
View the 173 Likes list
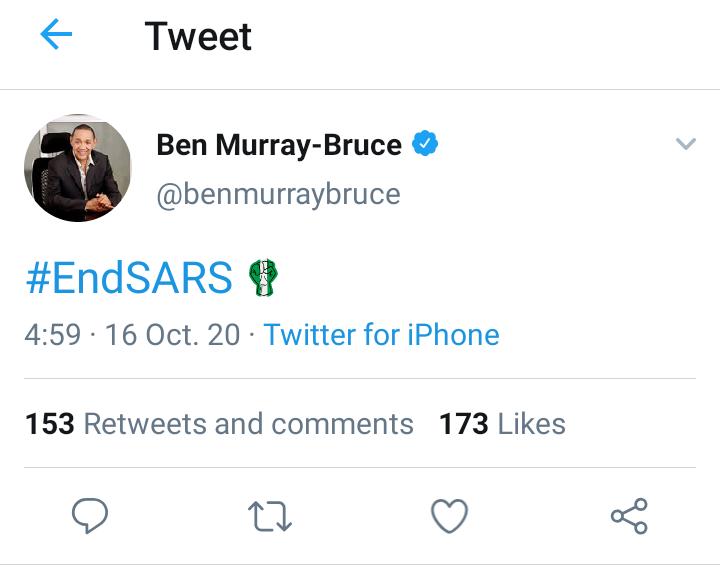(x=502, y=423)
